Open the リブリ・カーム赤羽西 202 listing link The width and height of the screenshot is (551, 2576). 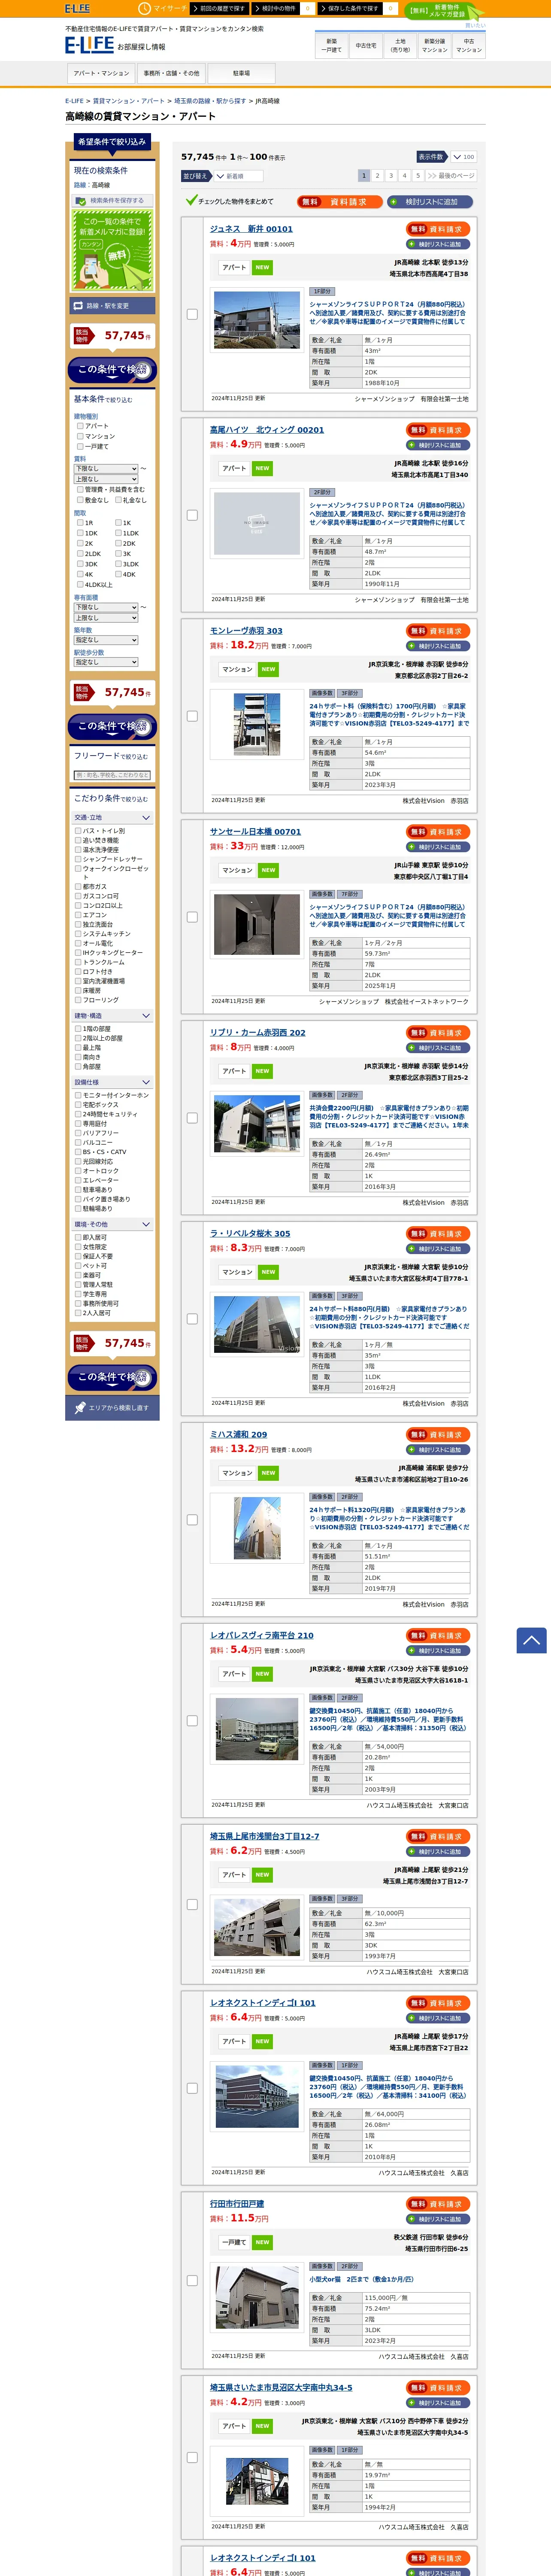click(258, 1033)
